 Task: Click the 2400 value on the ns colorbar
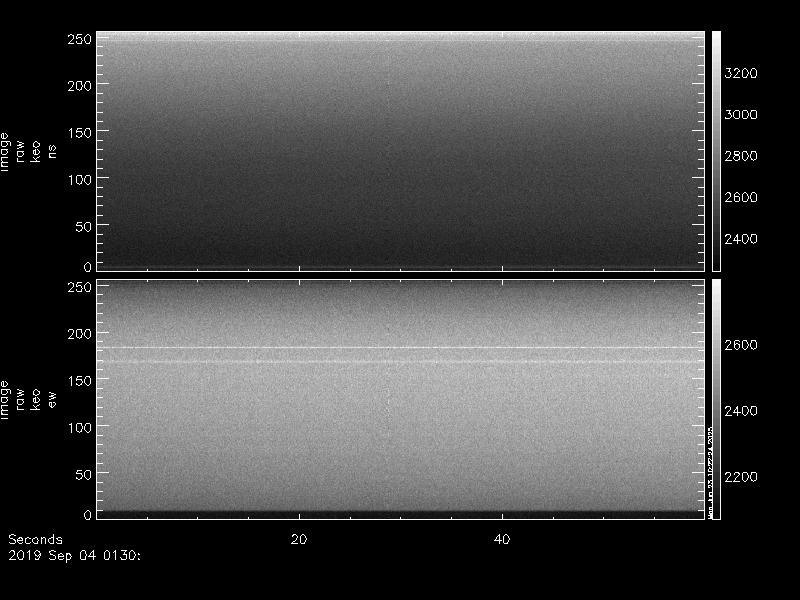(741, 238)
